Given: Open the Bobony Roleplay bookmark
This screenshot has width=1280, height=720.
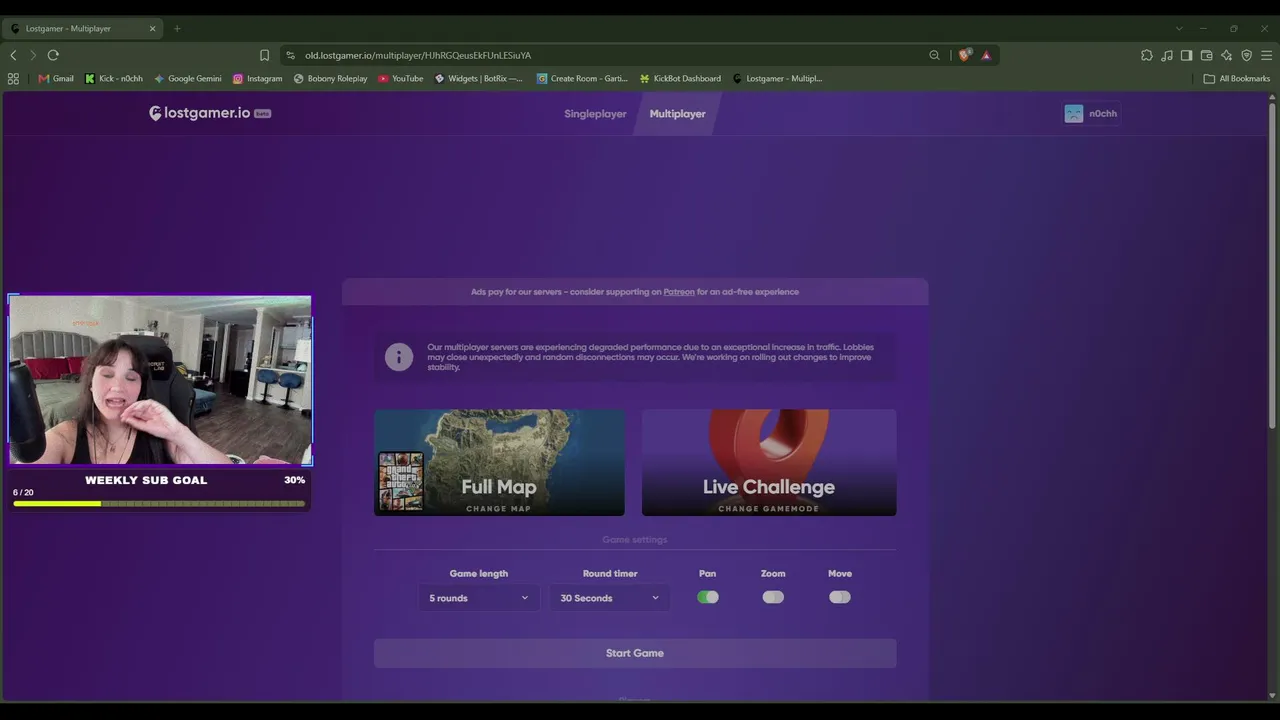Looking at the screenshot, I should pyautogui.click(x=331, y=78).
